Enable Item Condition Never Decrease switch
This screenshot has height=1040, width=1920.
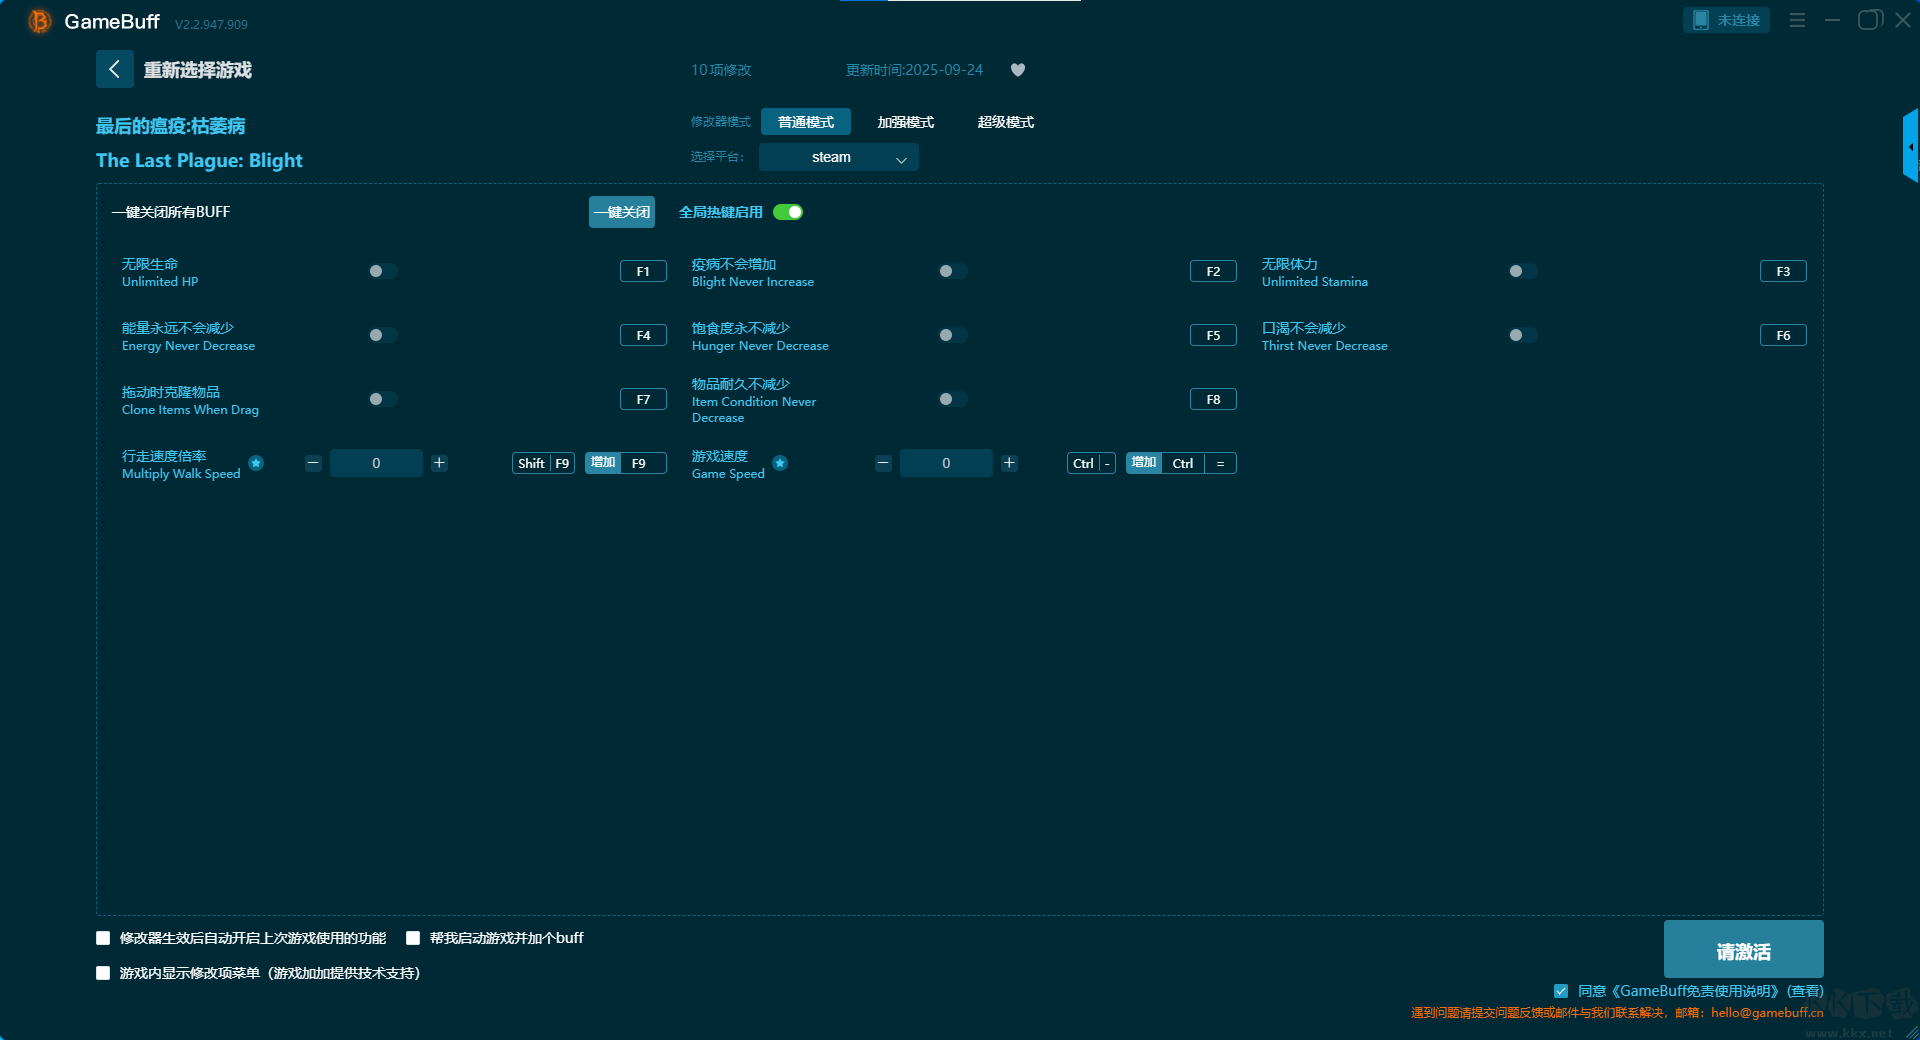[x=952, y=399]
